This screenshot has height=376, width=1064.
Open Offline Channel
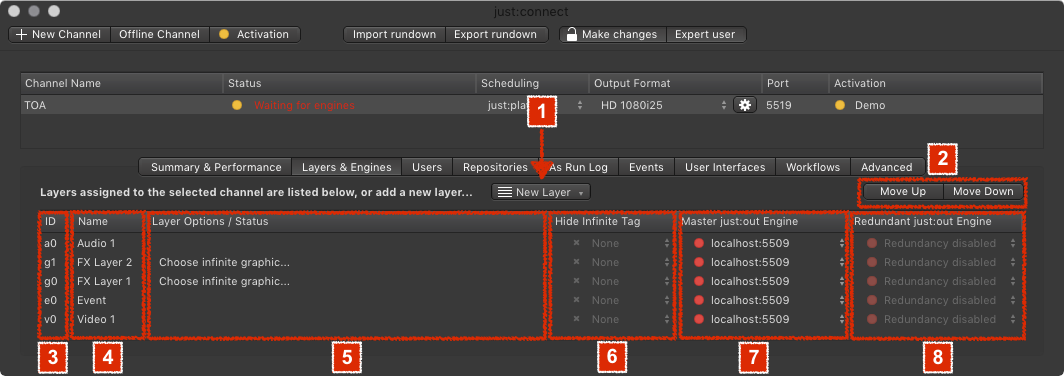(x=159, y=34)
